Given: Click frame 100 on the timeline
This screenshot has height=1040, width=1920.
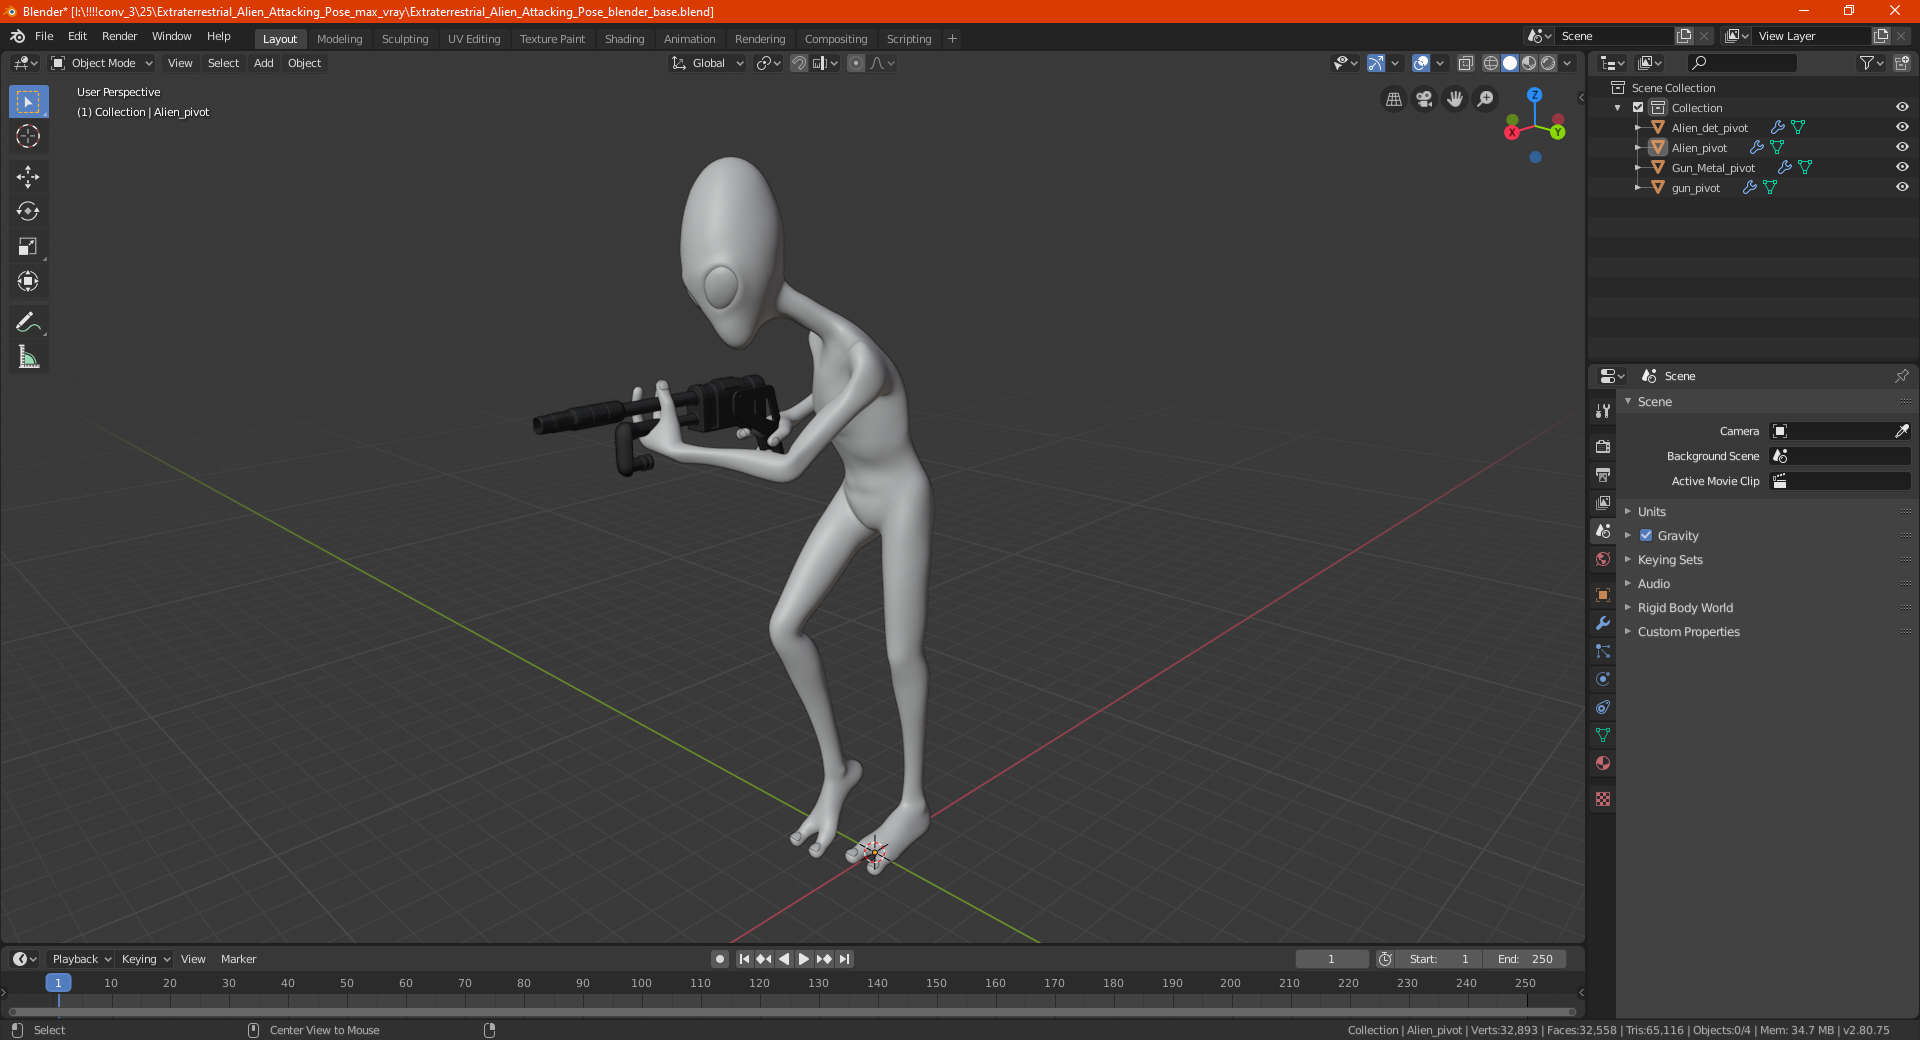Looking at the screenshot, I should point(641,983).
